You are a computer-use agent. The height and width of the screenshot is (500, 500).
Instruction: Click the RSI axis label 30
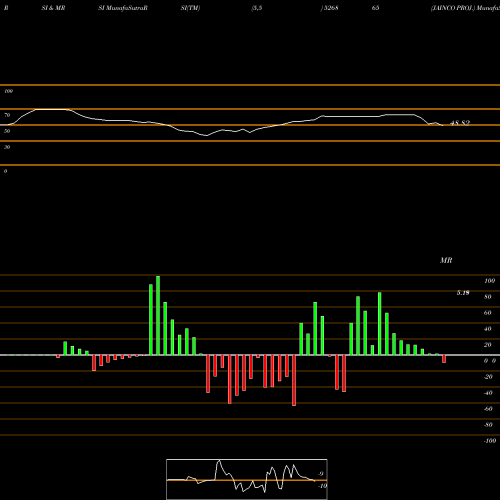pos(7,147)
